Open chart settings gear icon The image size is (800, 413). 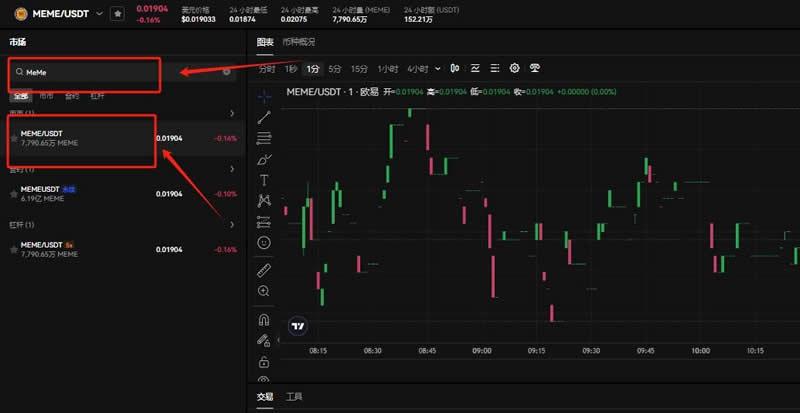point(514,68)
